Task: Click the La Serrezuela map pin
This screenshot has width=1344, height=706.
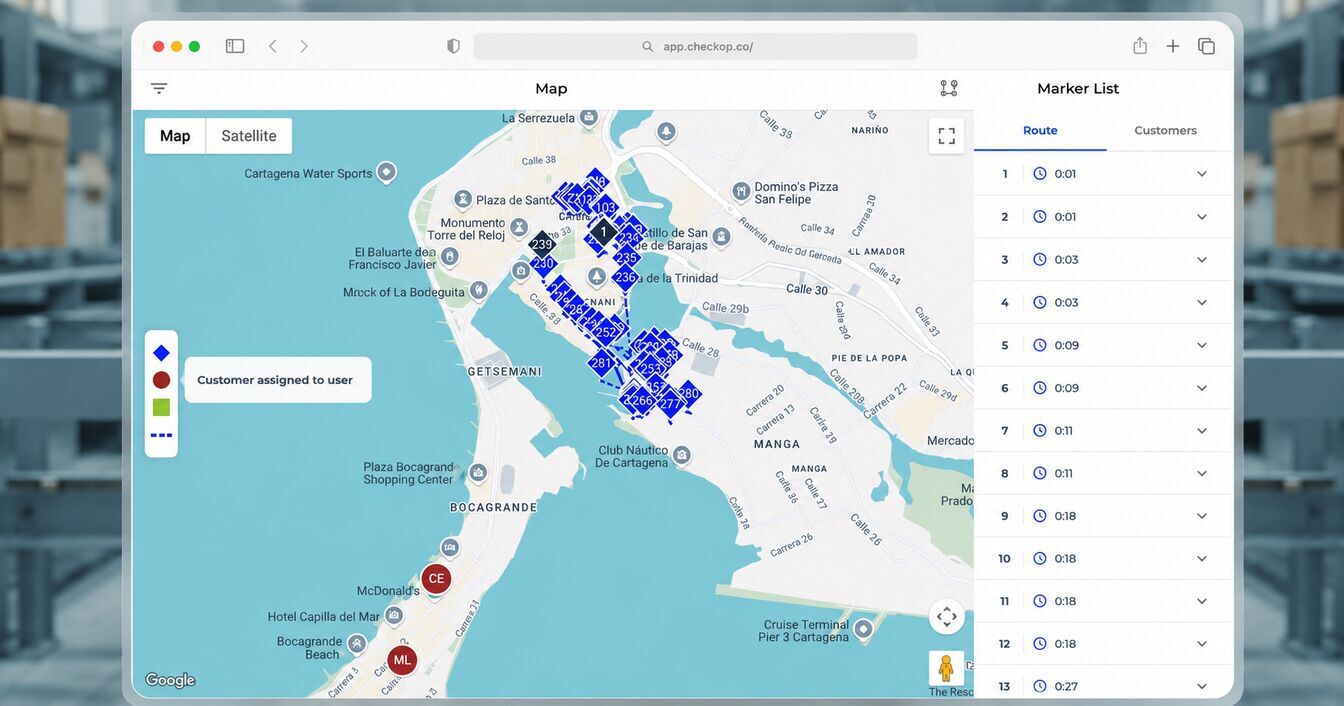Action: 589,117
